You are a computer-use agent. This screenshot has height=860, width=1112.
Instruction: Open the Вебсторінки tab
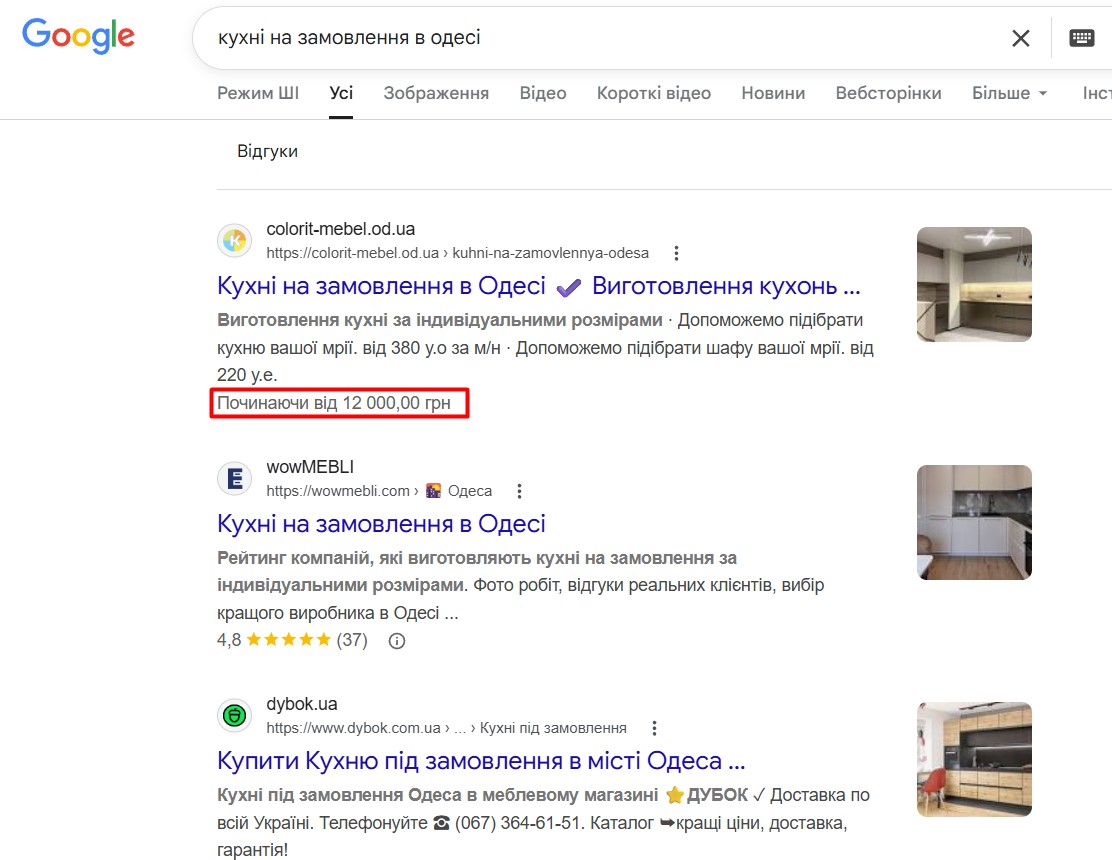(889, 93)
